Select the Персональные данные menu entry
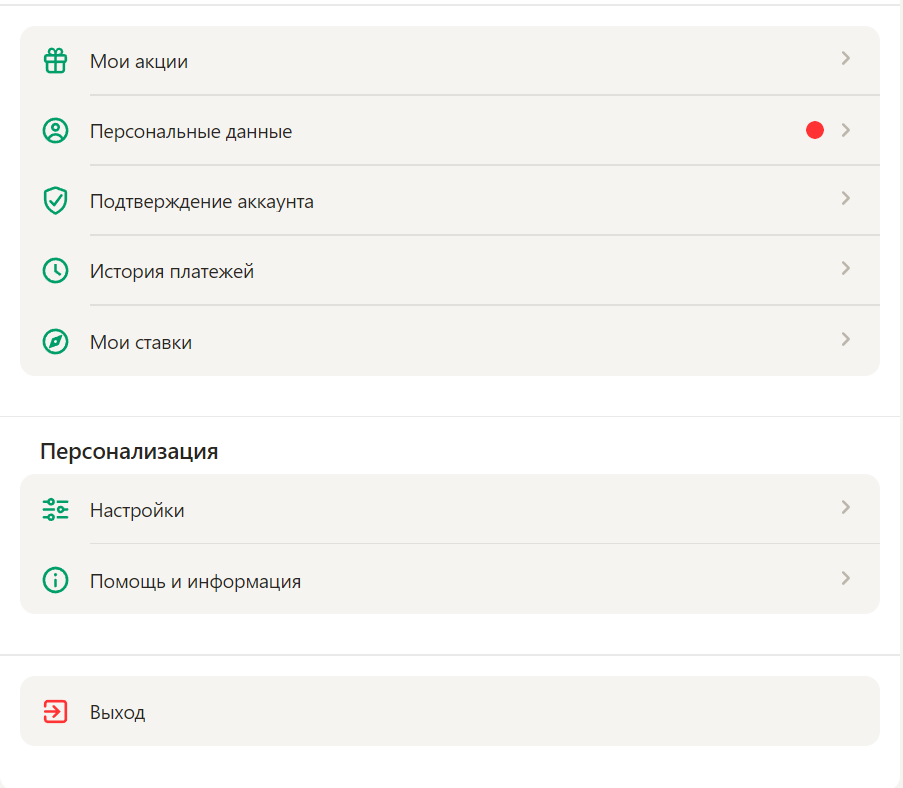 [x=450, y=131]
